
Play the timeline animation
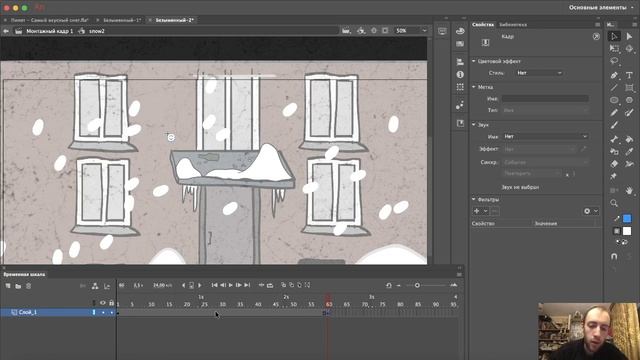coord(230,285)
